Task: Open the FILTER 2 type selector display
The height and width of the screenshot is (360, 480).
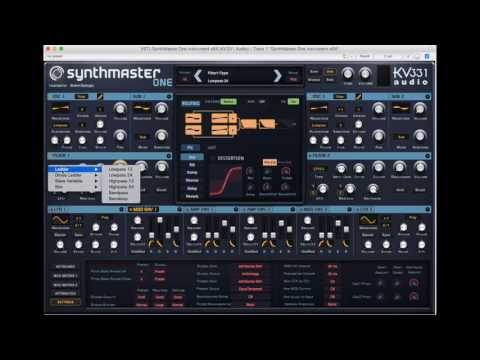Action: 319,169
